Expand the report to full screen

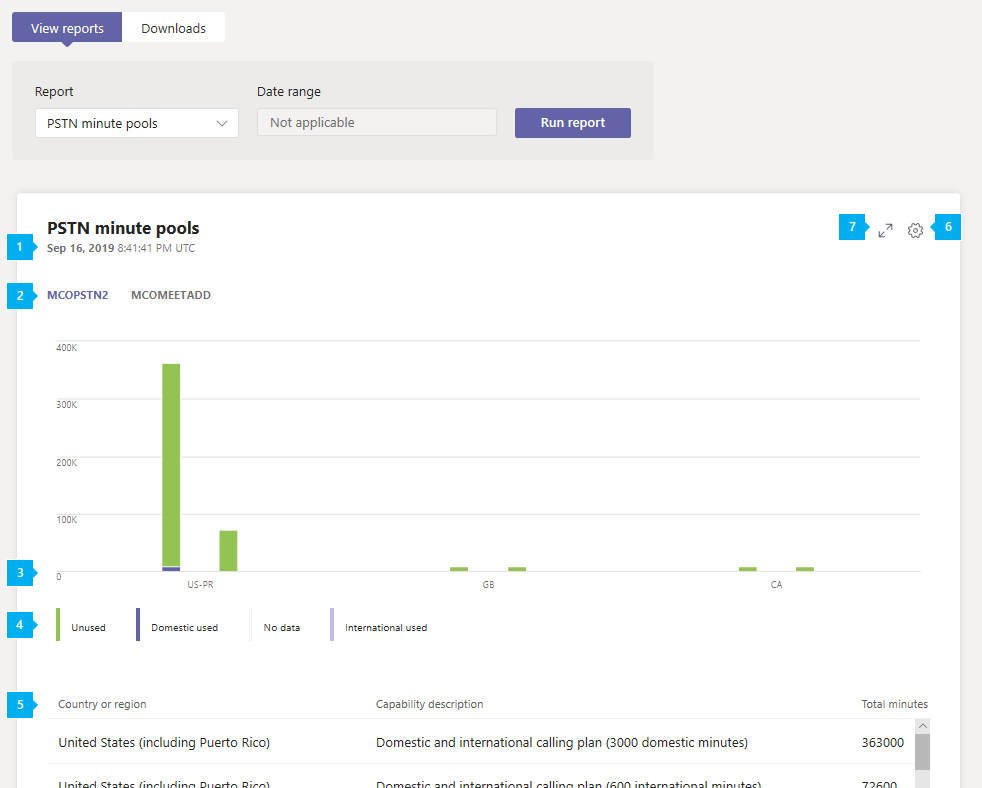[885, 231]
